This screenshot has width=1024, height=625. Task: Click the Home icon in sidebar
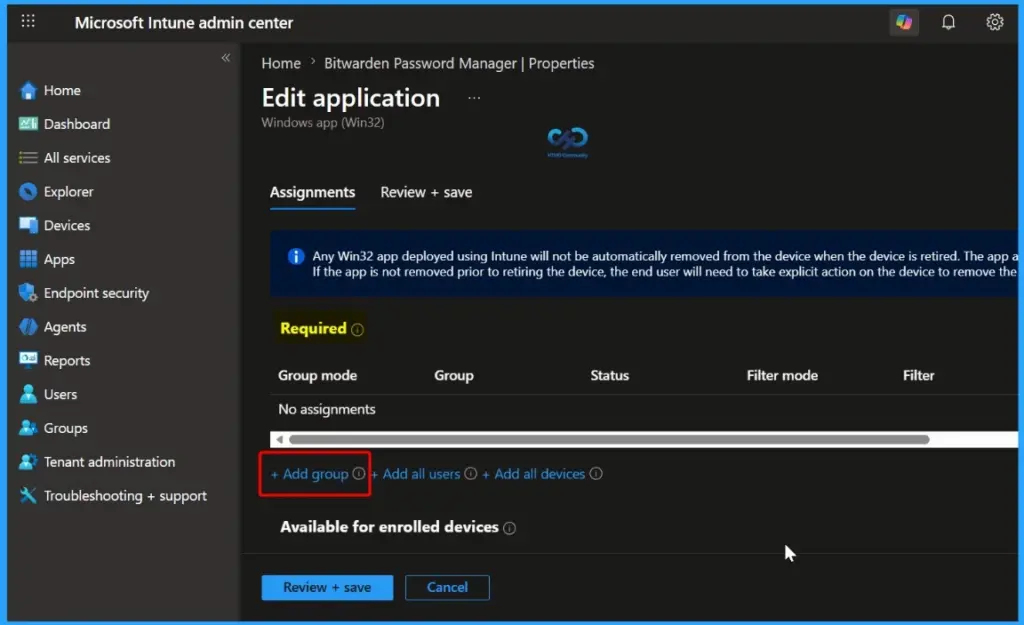28,91
